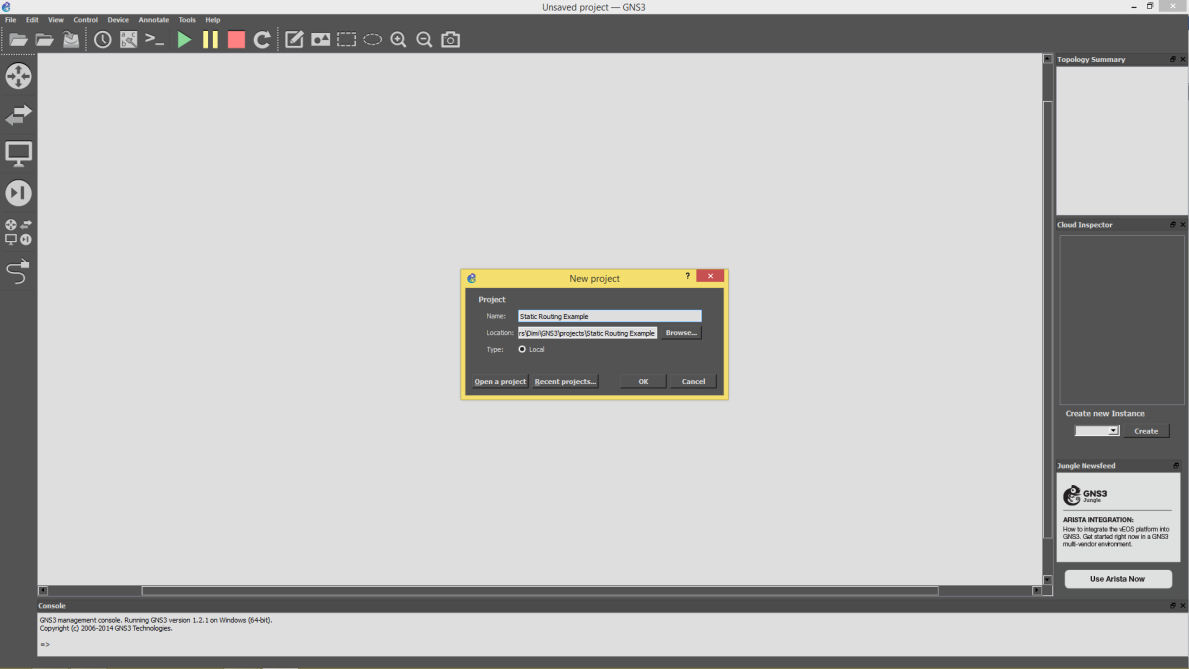This screenshot has height=669, width=1189.
Task: Click horizontal scrollbar right arrow
Action: [1037, 590]
